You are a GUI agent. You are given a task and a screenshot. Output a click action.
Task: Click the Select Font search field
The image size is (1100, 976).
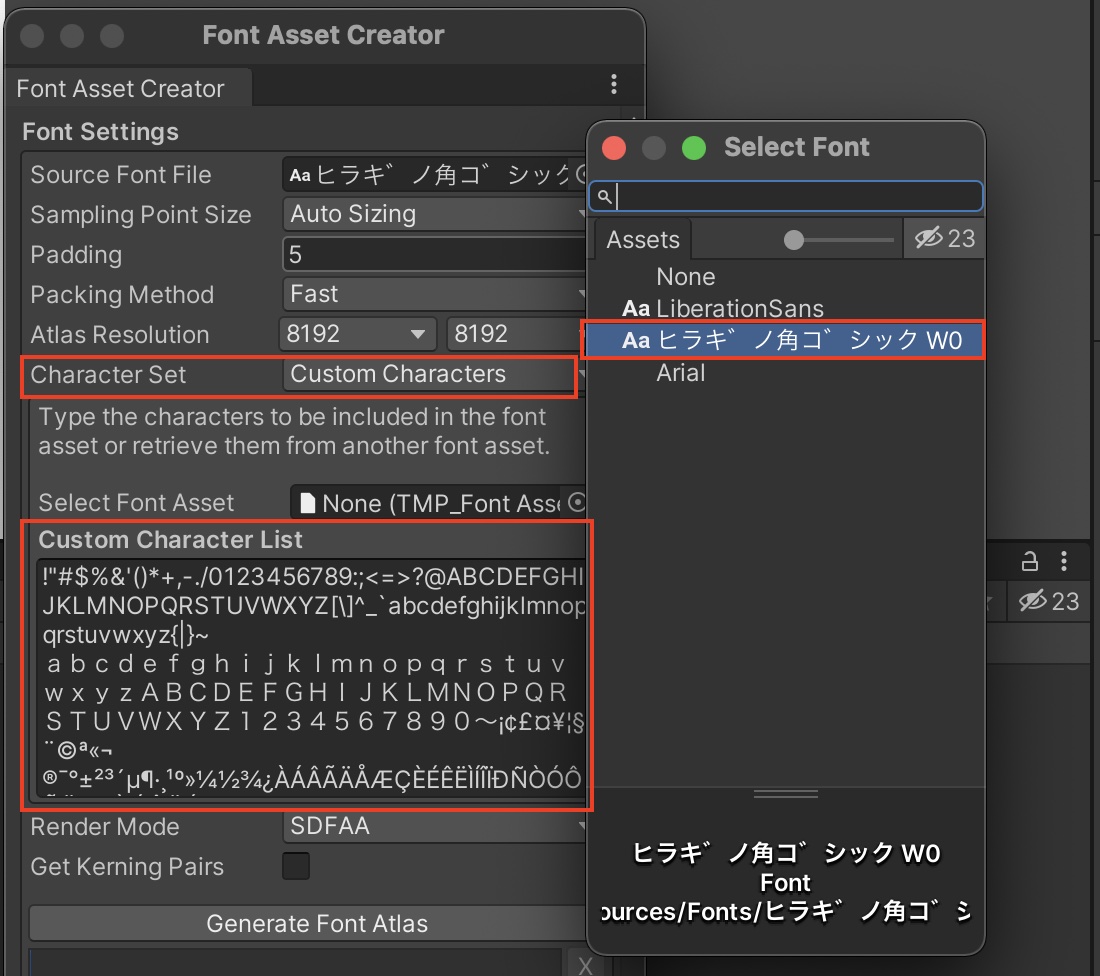(x=786, y=196)
